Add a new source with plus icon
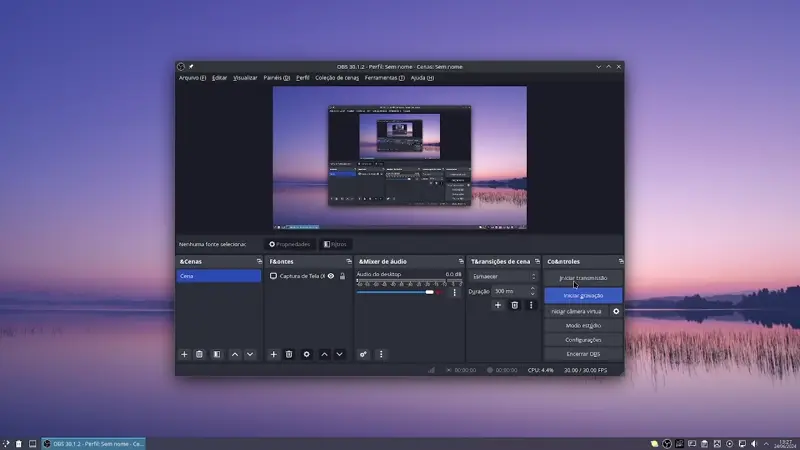 click(273, 354)
